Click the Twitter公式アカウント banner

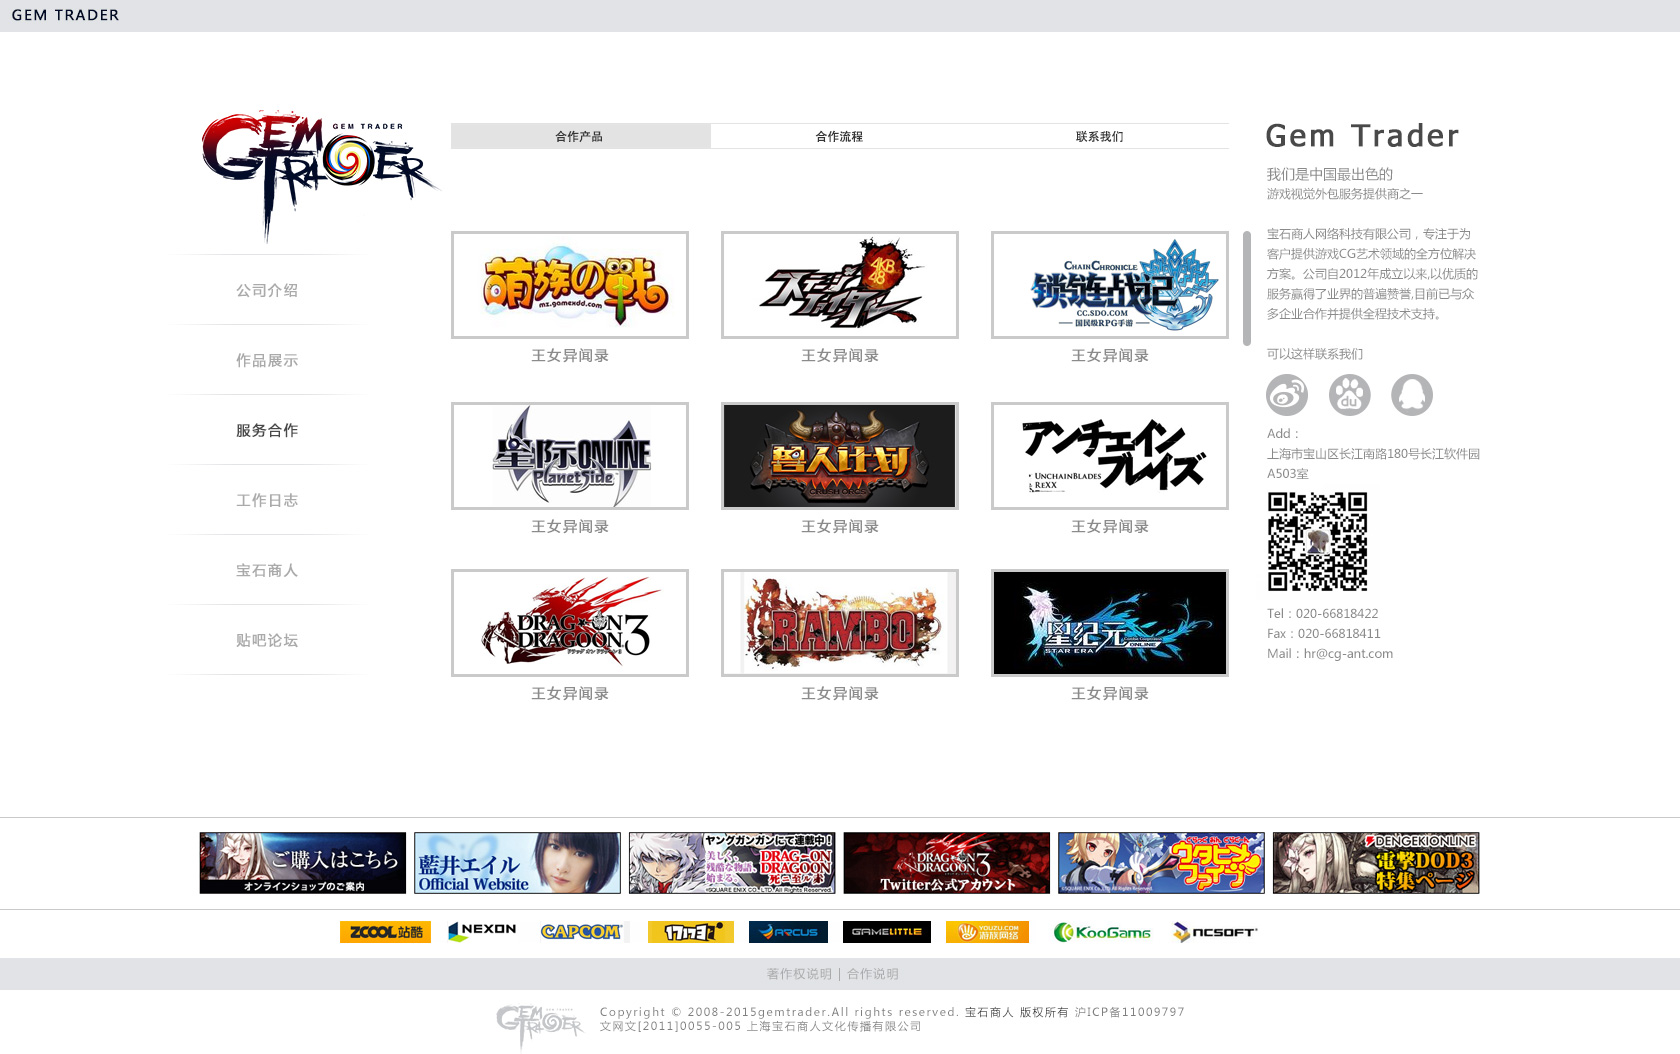pos(947,863)
